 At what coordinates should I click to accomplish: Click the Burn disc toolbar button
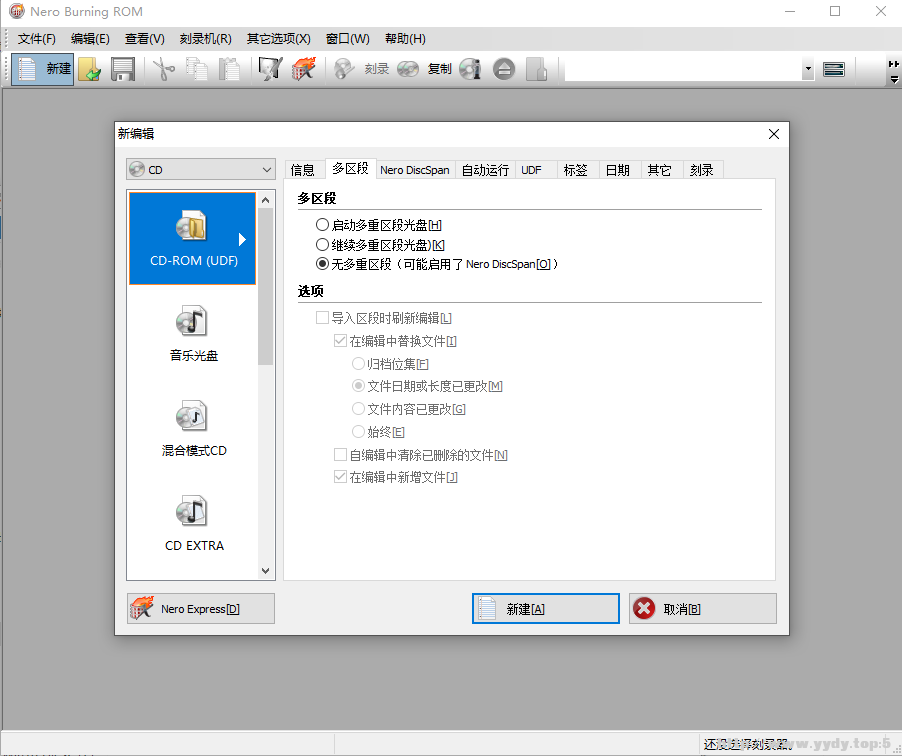[x=362, y=69]
